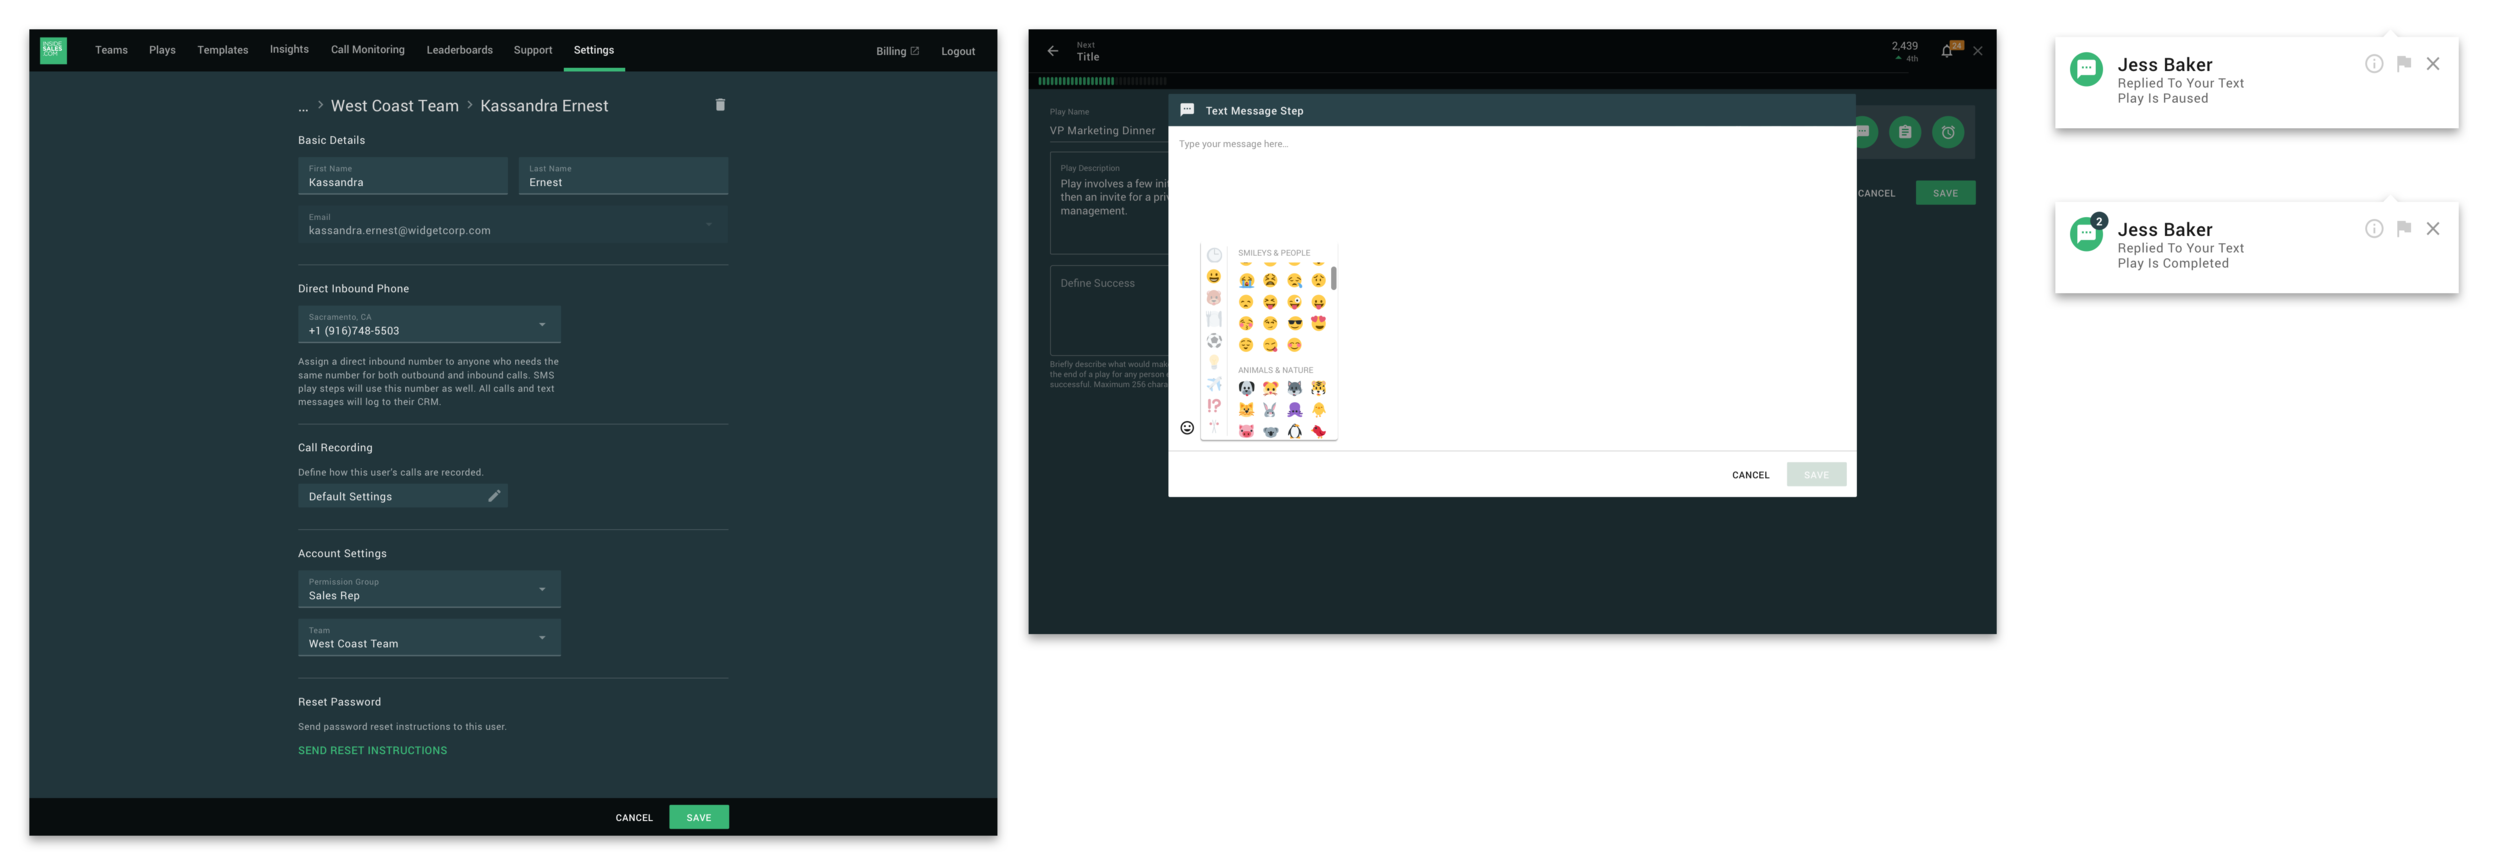Dismiss the Play Is Completed notification
2500x865 pixels.
(2433, 229)
